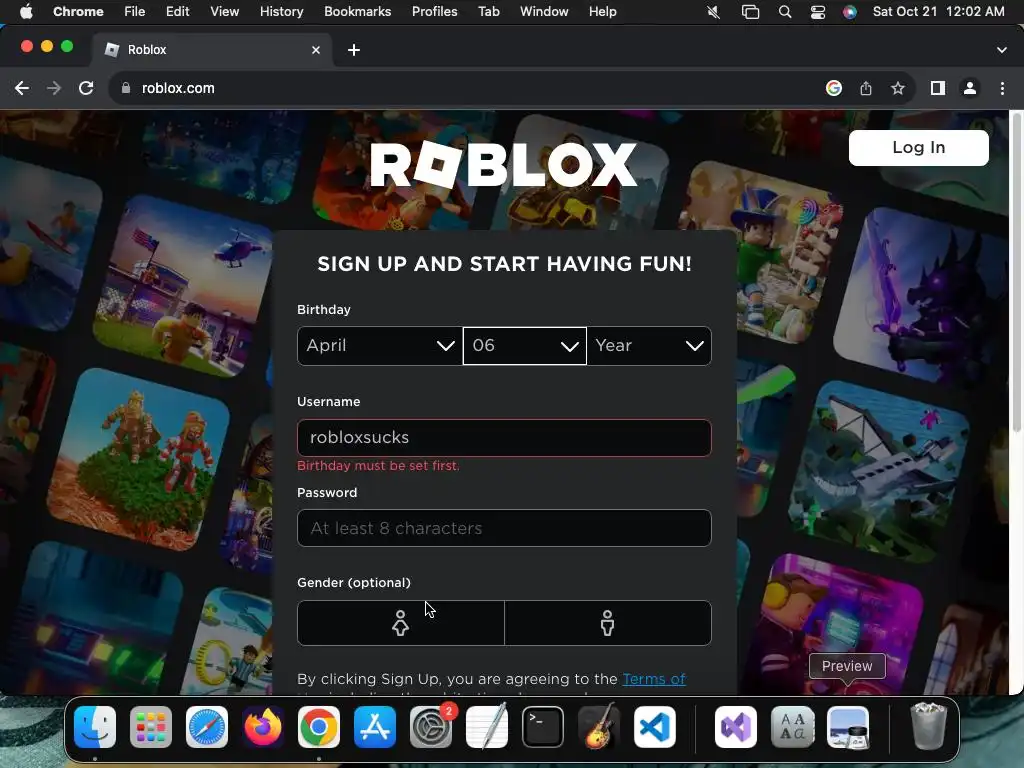
Task: Open Firefox from the Dock
Action: (263, 728)
